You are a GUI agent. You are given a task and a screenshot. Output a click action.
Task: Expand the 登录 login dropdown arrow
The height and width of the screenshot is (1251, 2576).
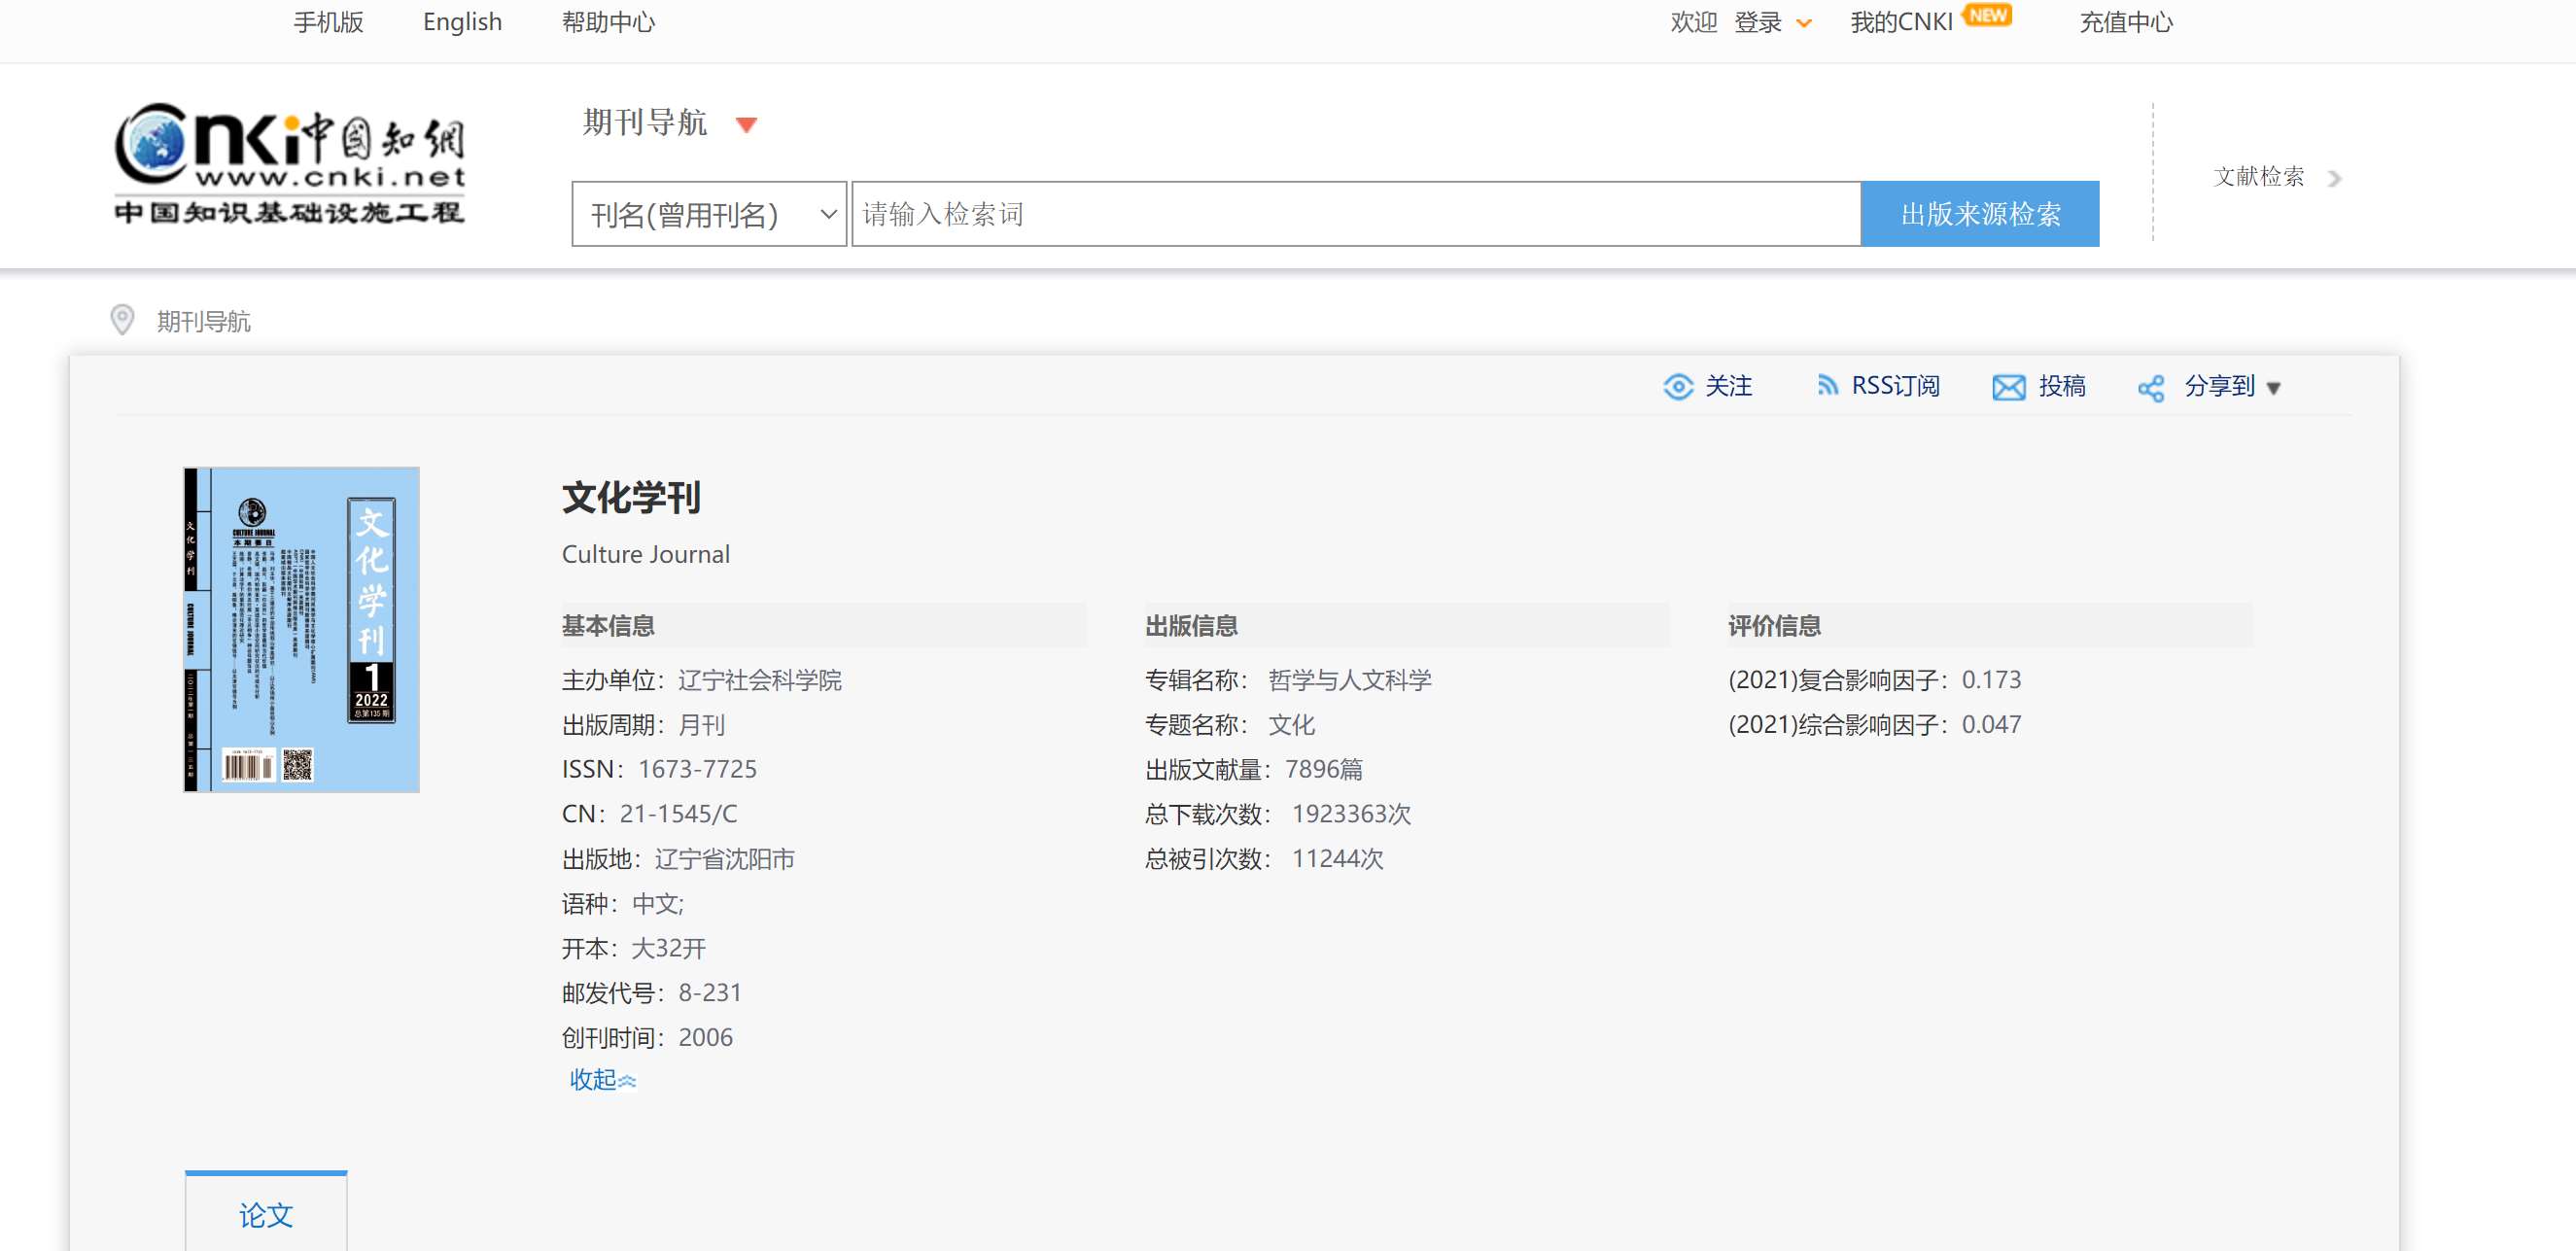pyautogui.click(x=1804, y=24)
